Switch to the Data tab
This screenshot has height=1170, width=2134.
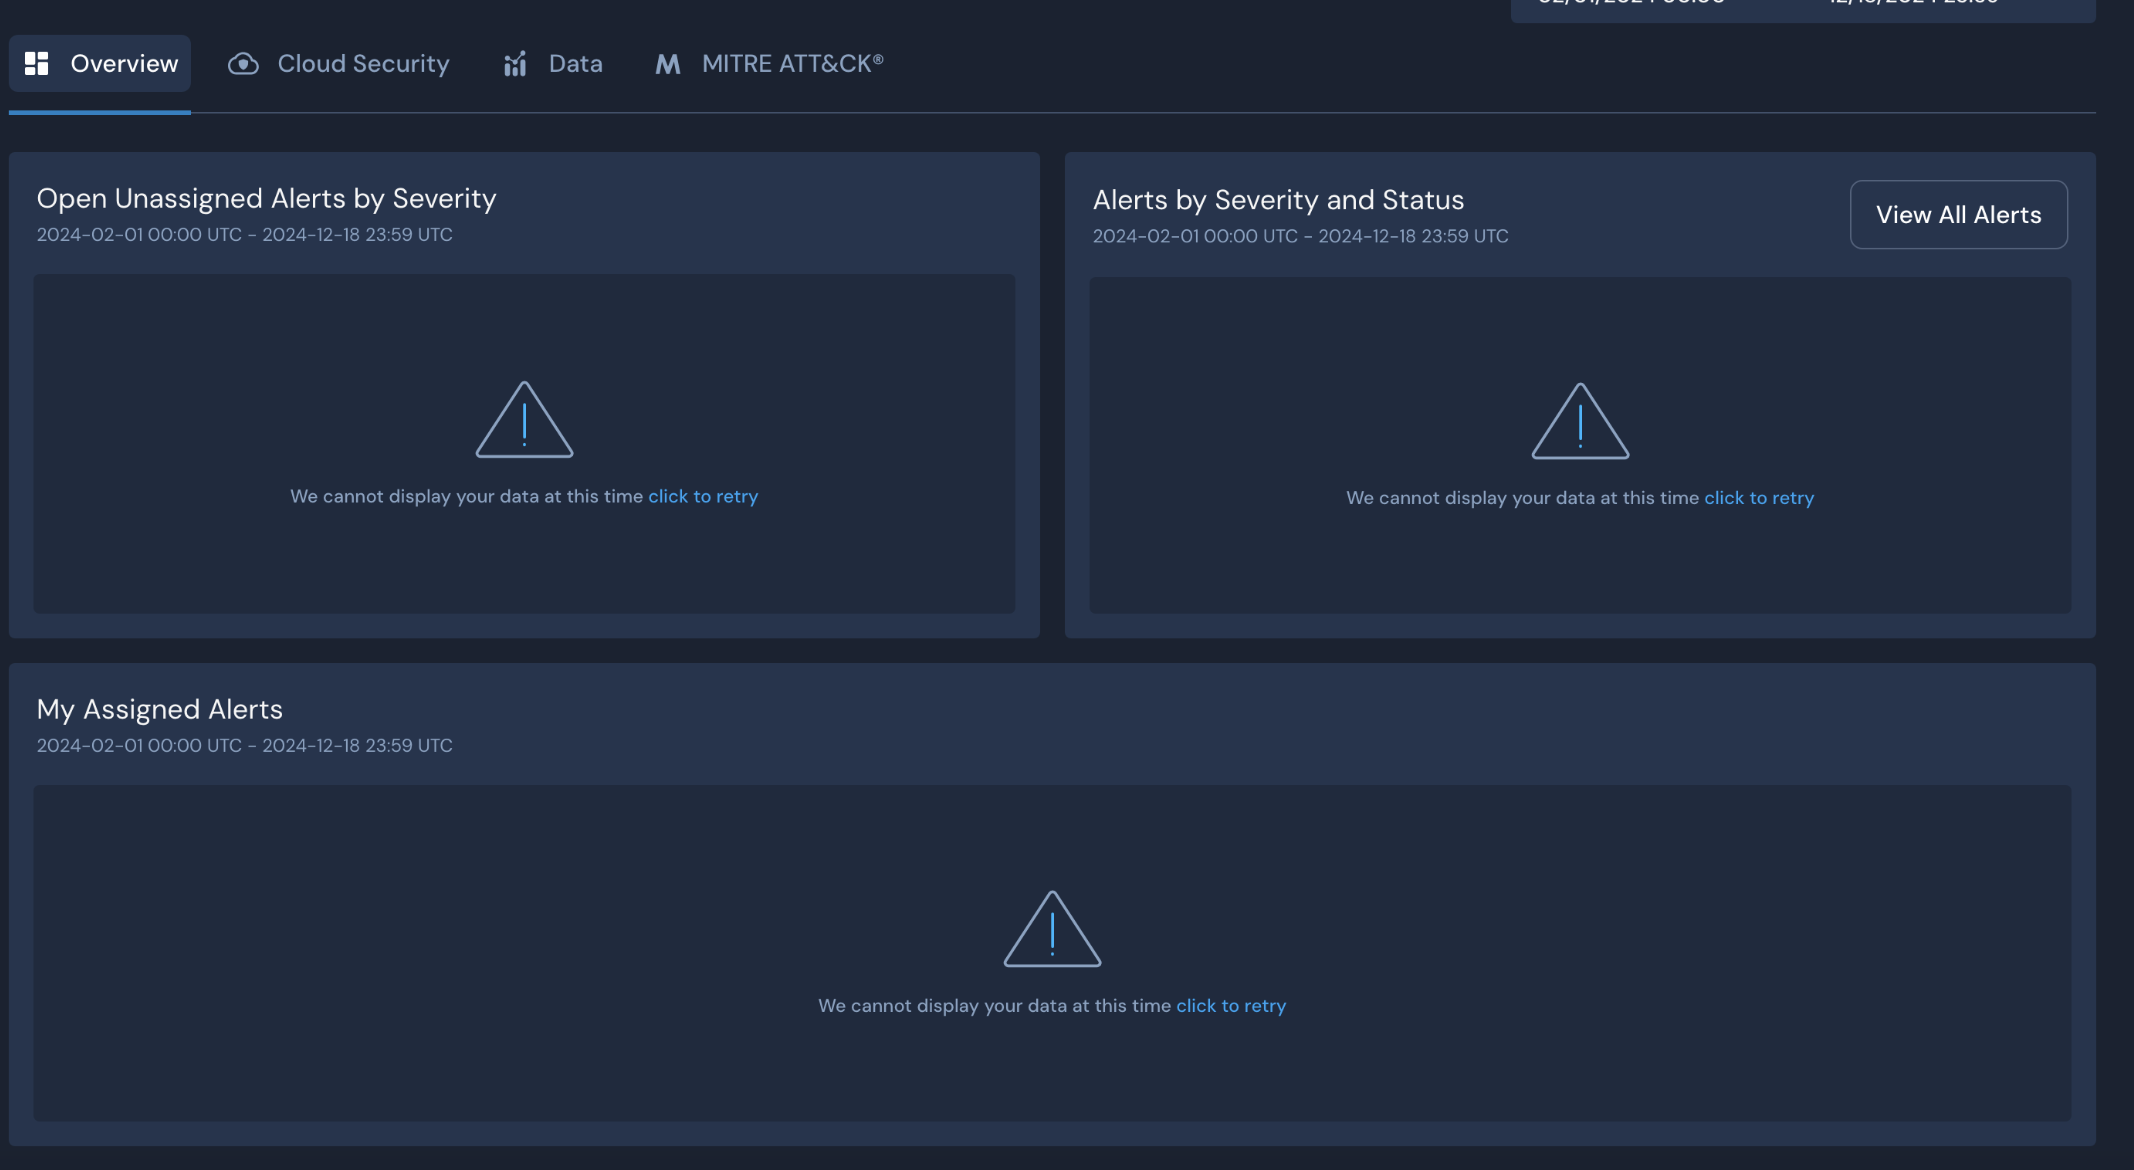click(575, 64)
